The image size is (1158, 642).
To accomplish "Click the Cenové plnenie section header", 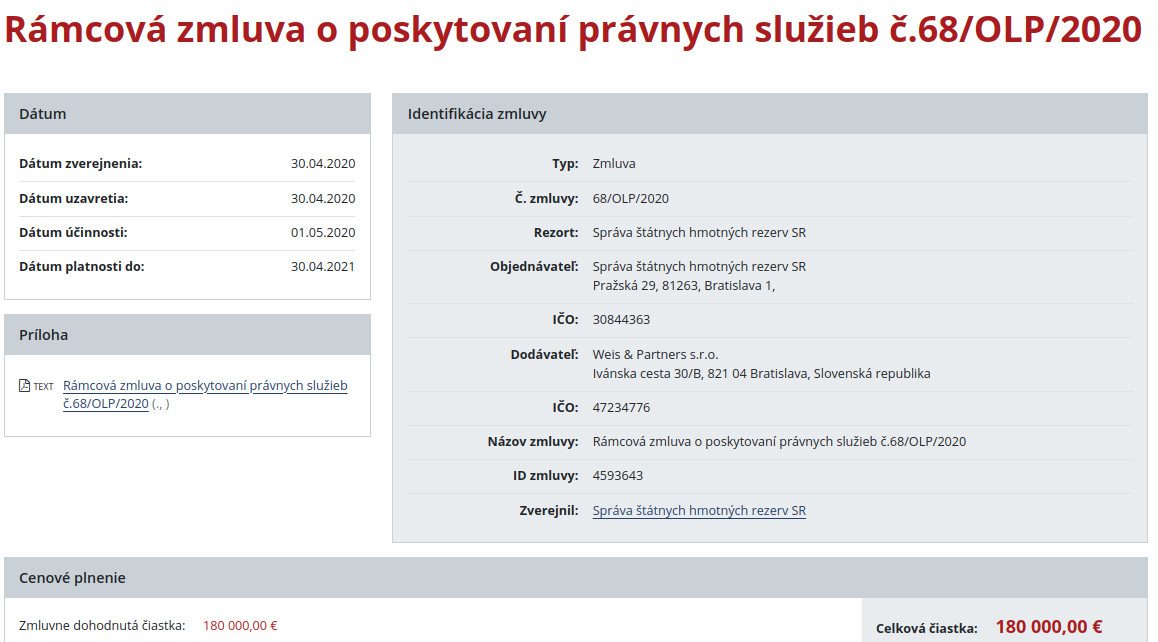I will (575, 578).
